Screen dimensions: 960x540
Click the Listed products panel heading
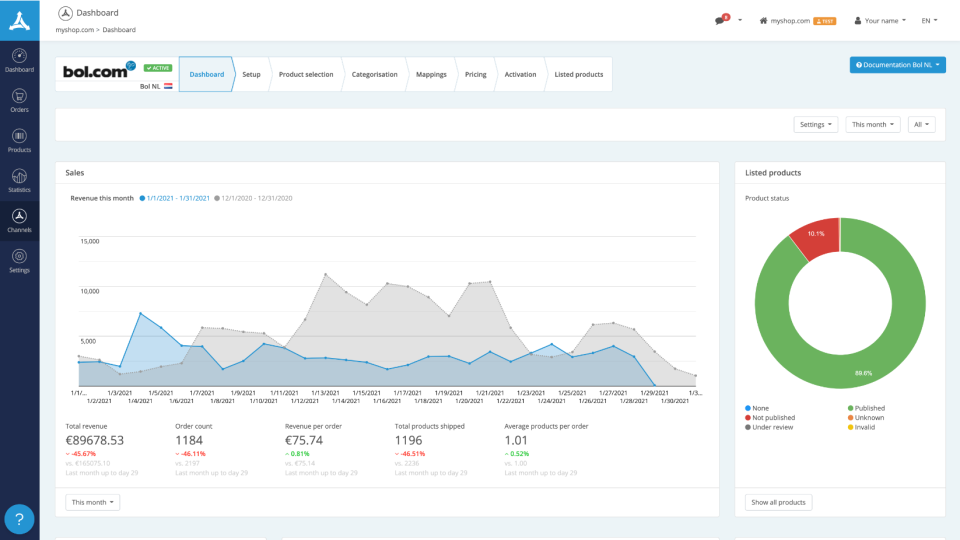(x=773, y=173)
